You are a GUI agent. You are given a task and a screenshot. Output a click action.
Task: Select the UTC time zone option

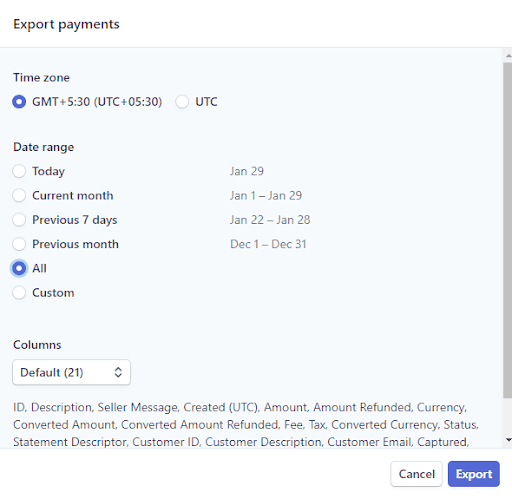(182, 102)
